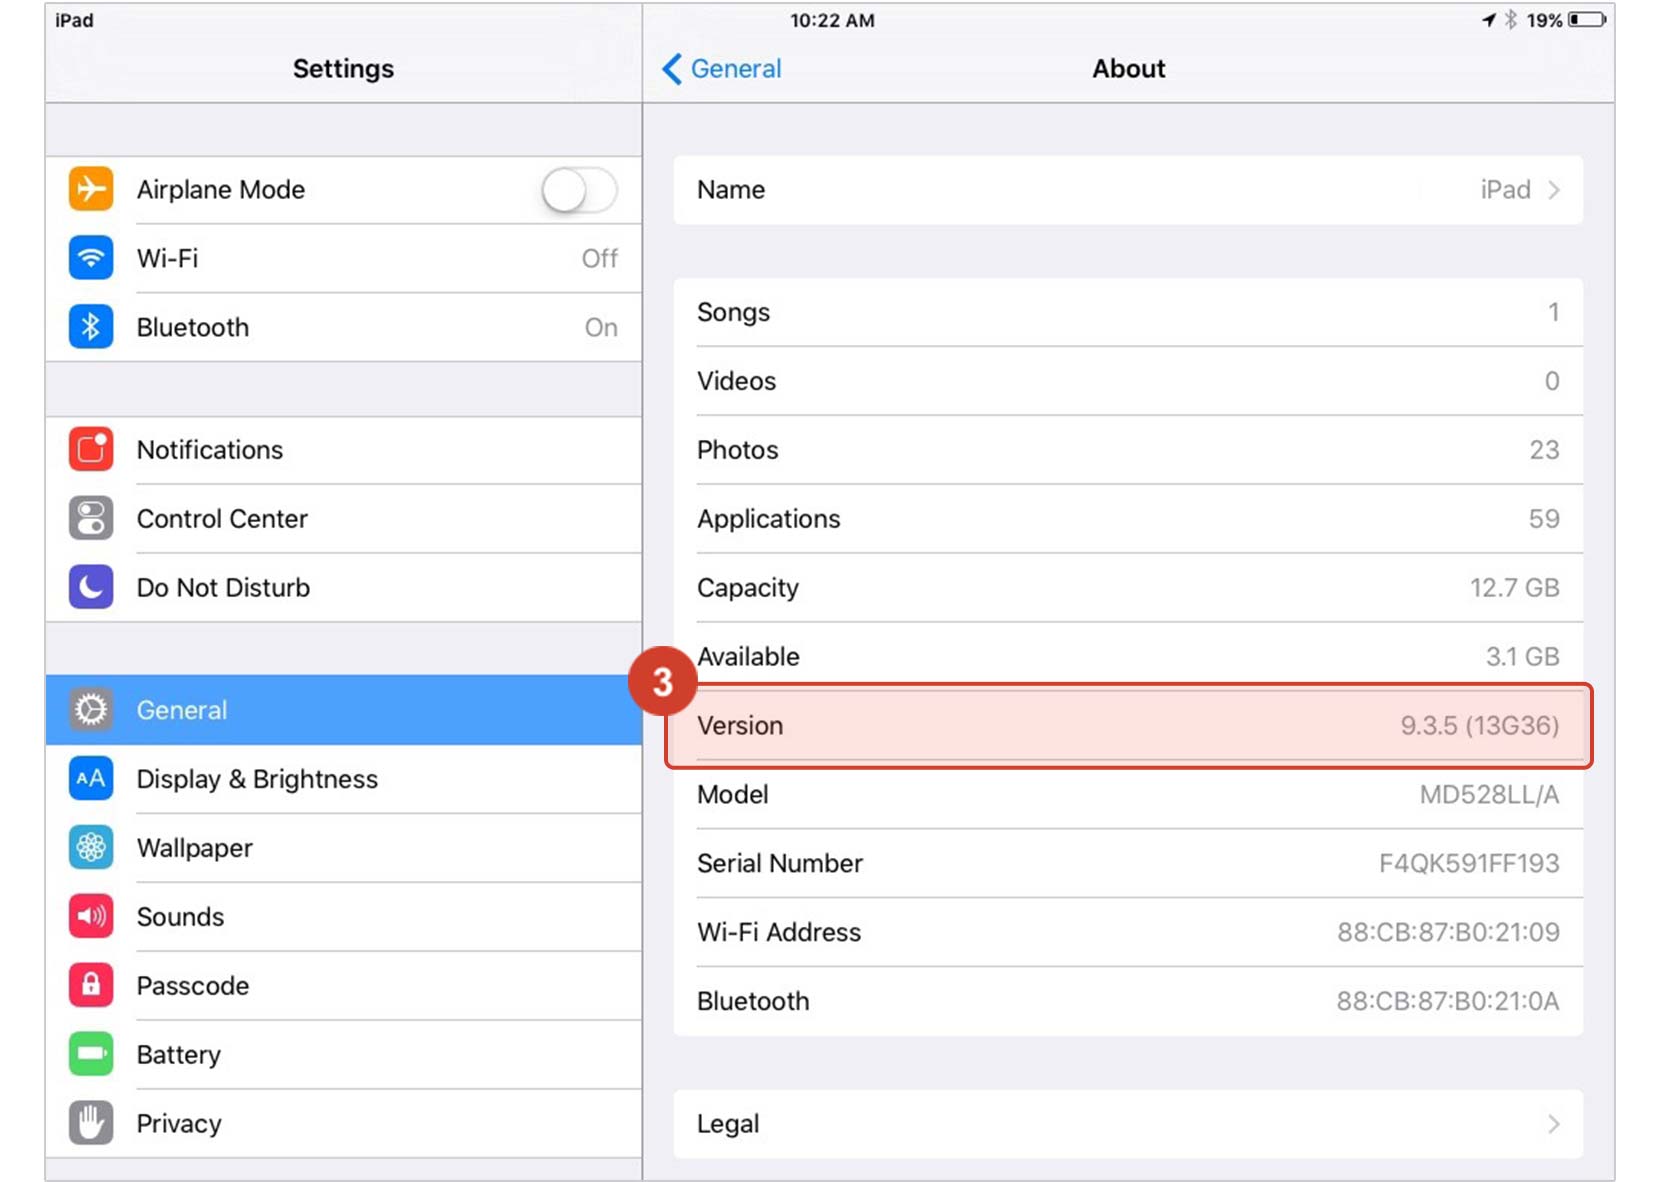Click the 10:22 AM clock
Viewport: 1660px width, 1182px height.
pyautogui.click(x=832, y=20)
